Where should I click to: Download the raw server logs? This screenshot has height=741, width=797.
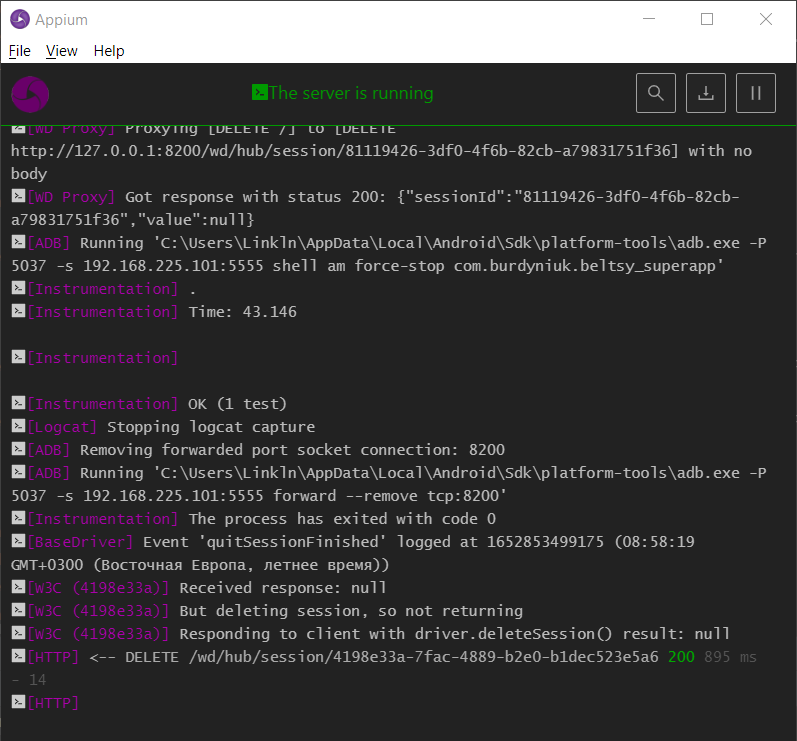[x=706, y=93]
